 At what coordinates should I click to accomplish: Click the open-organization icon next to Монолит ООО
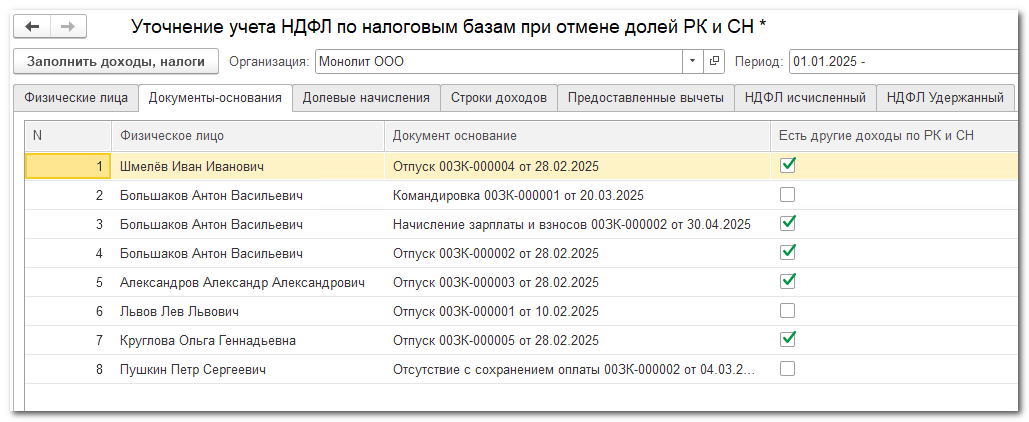(x=714, y=62)
